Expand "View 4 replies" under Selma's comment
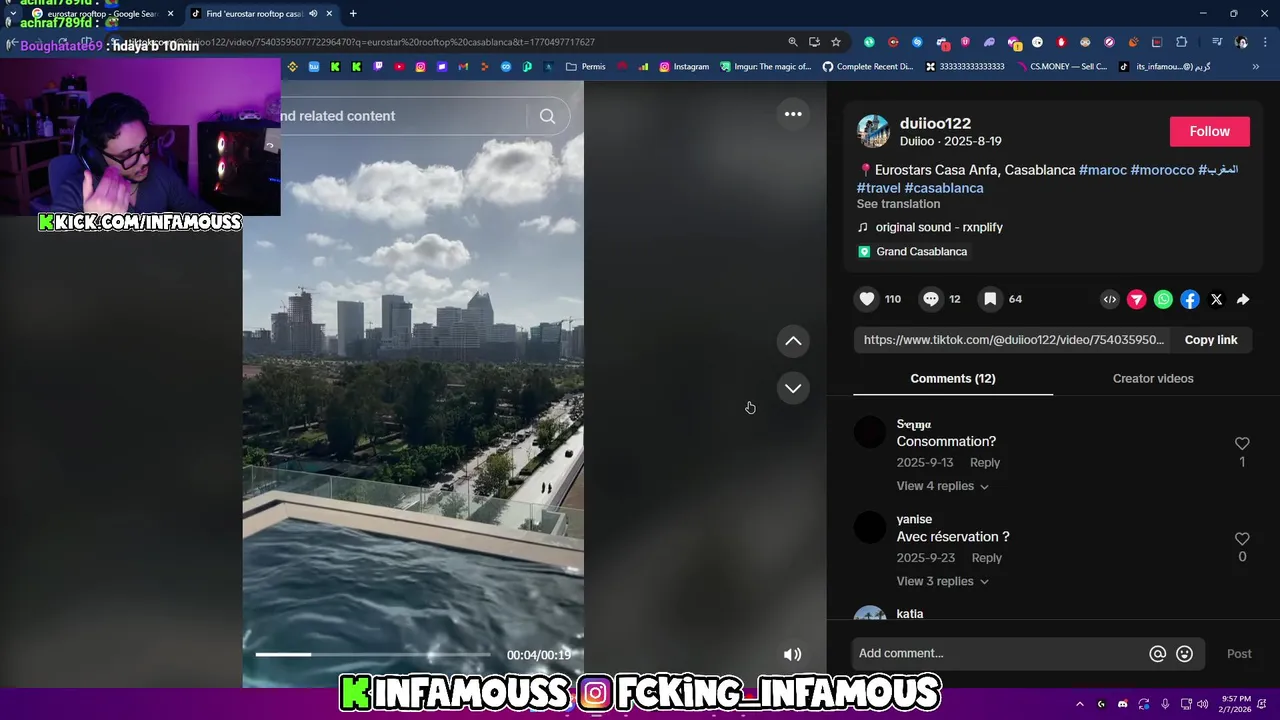1280x720 pixels. [942, 486]
